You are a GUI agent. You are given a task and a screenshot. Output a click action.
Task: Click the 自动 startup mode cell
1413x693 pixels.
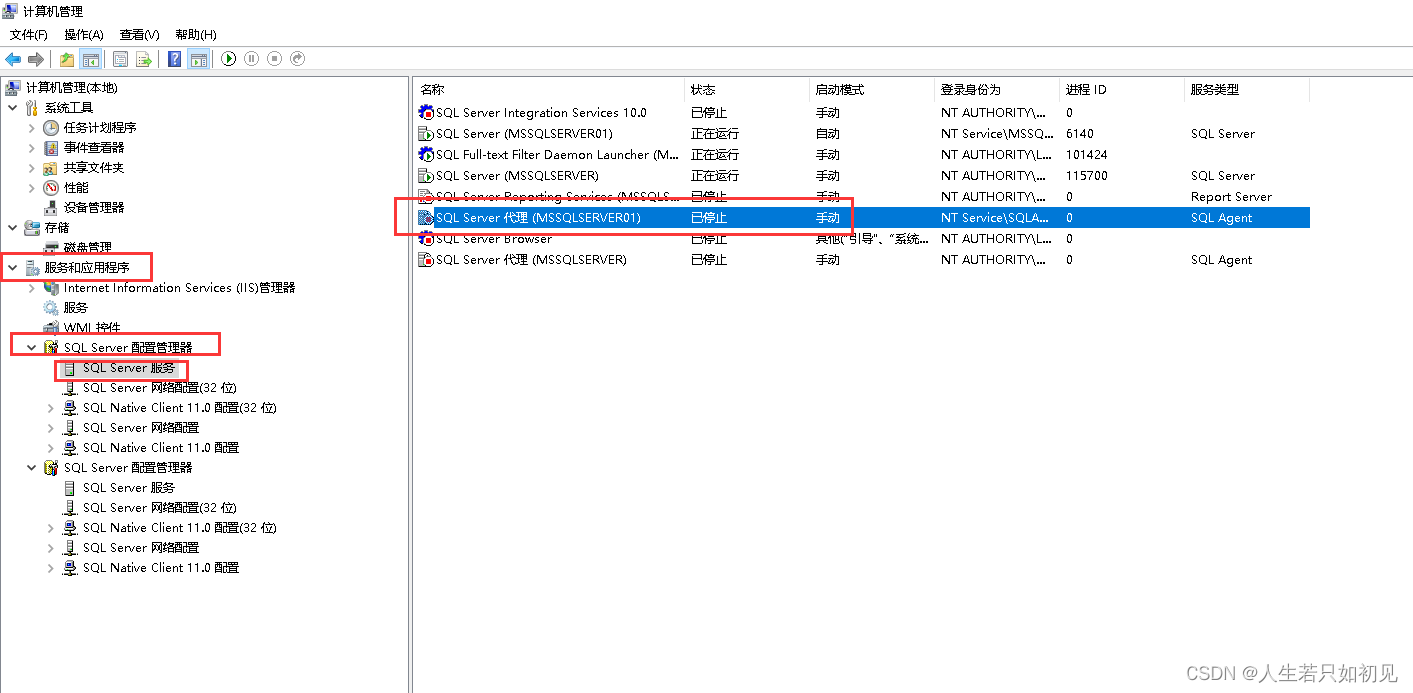pos(828,134)
